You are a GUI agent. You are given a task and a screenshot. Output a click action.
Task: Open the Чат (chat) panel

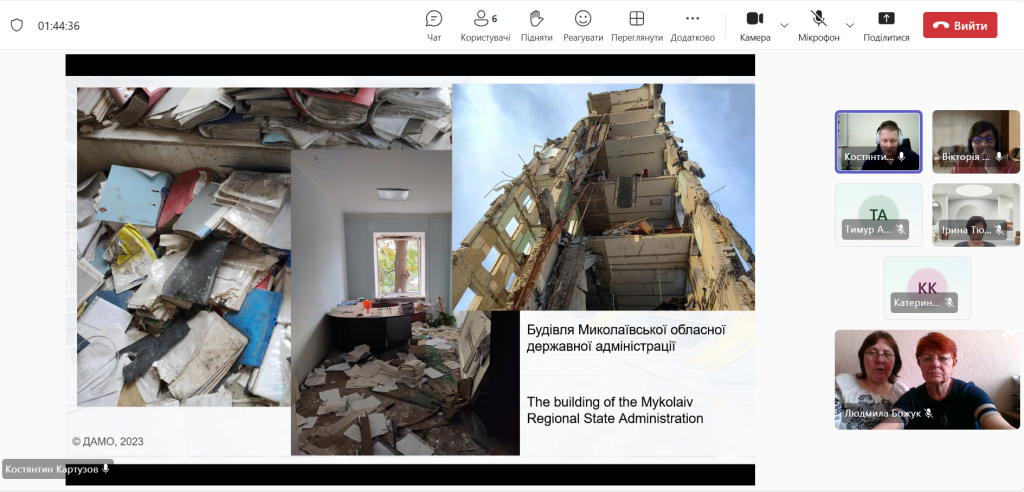pyautogui.click(x=434, y=25)
